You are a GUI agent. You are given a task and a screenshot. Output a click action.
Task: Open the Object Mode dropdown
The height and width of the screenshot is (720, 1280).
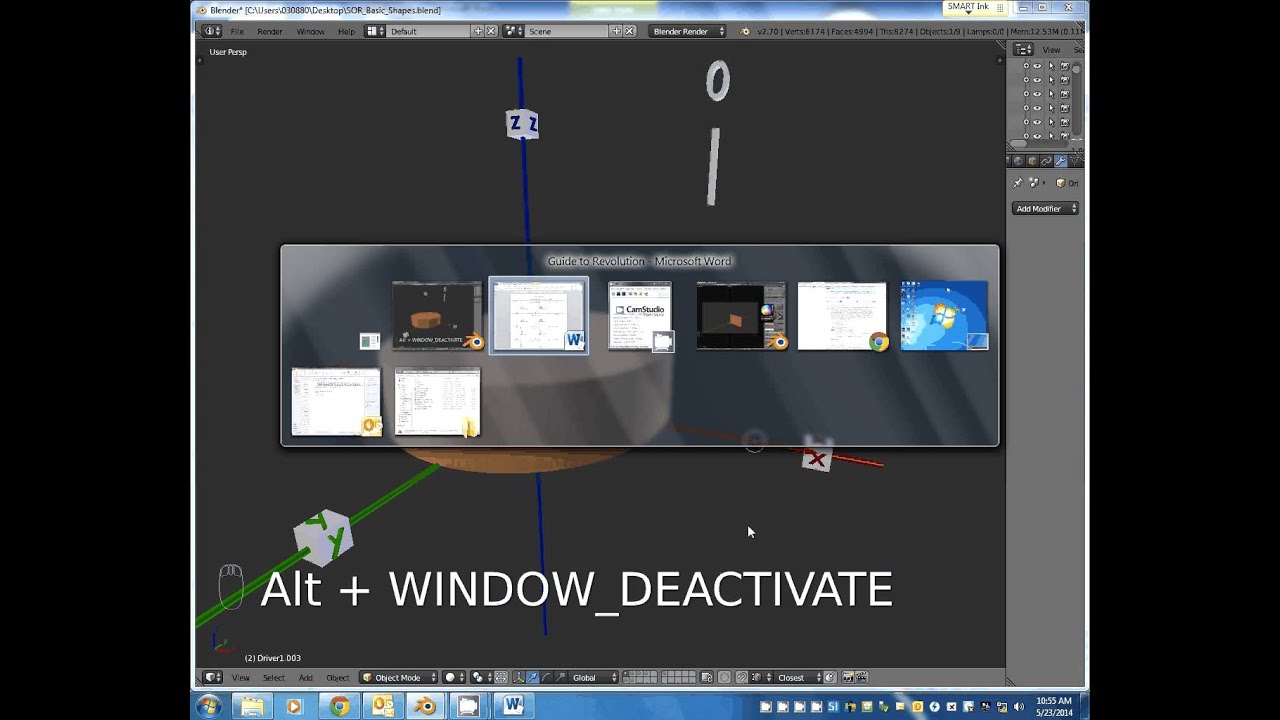pyautogui.click(x=399, y=678)
